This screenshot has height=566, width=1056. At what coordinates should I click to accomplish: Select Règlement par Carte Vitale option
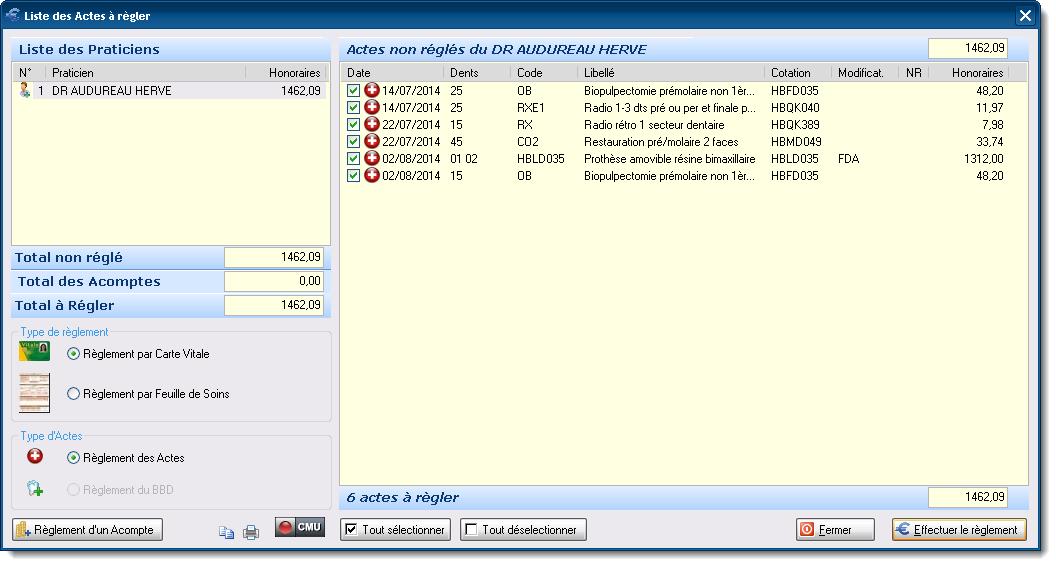pos(73,354)
